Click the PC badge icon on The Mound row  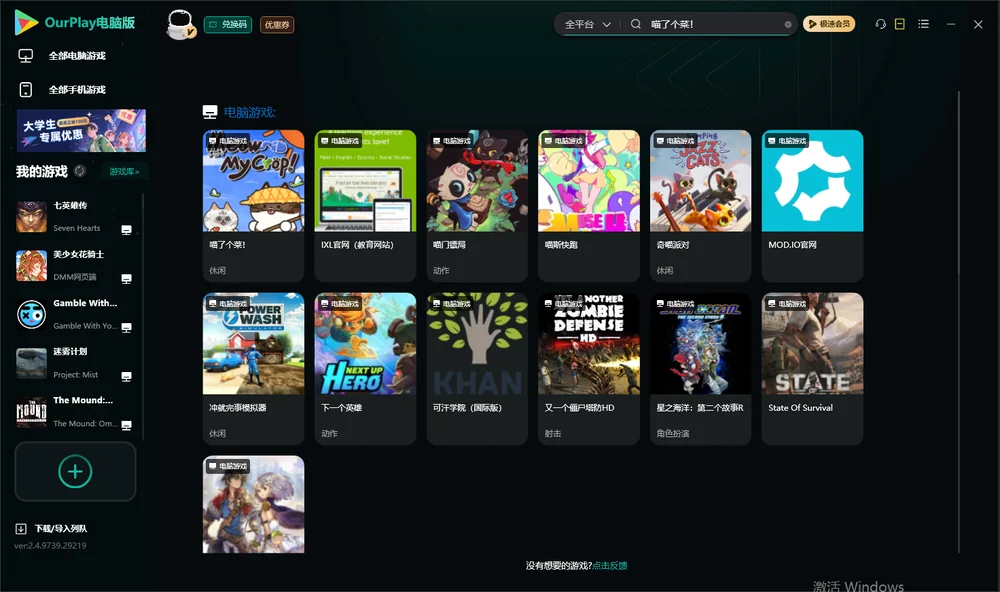126,426
